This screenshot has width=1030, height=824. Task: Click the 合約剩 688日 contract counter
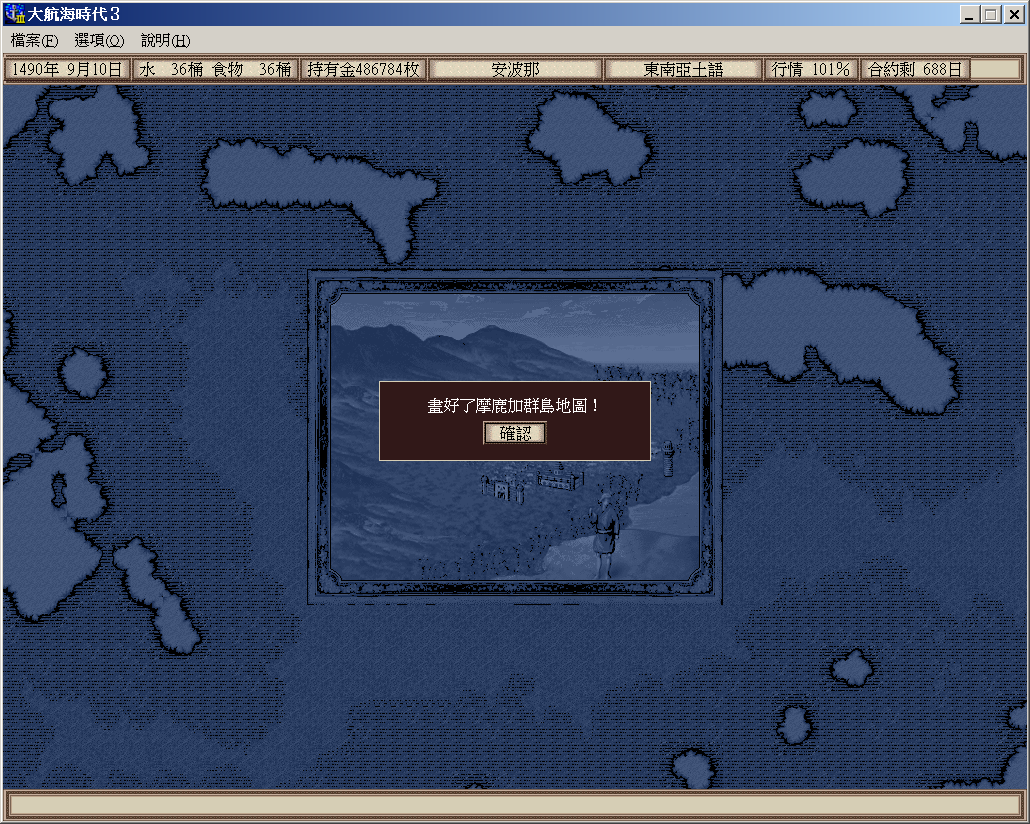tap(914, 70)
